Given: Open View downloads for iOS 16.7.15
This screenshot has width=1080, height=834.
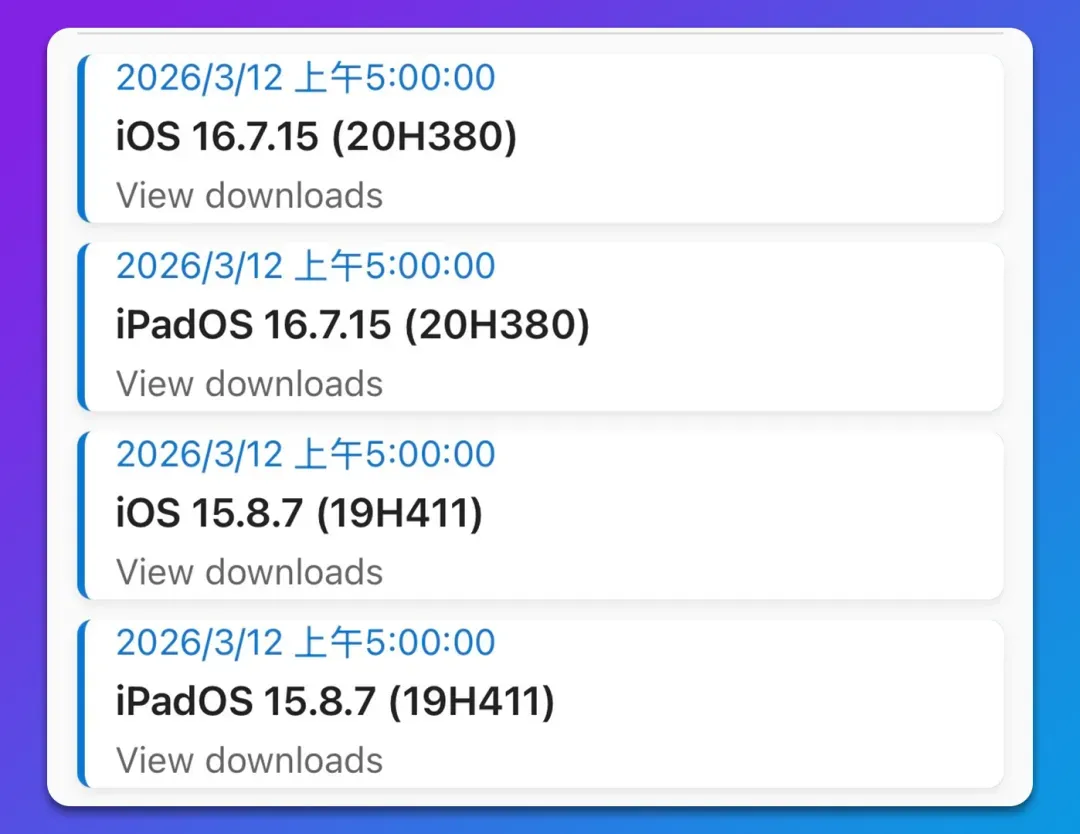Looking at the screenshot, I should [249, 196].
